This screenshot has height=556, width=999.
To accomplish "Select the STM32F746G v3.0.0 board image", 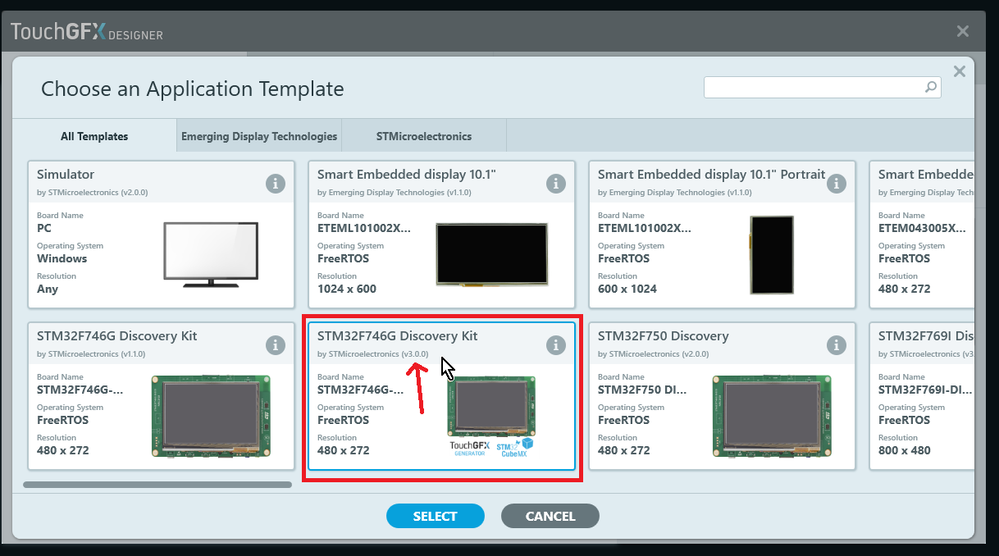I will [x=491, y=406].
